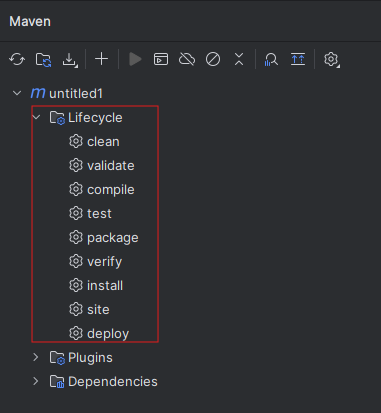Screen dimensions: 381x413
Task: Click the Plugins folder icon
Action: [x=57, y=358]
